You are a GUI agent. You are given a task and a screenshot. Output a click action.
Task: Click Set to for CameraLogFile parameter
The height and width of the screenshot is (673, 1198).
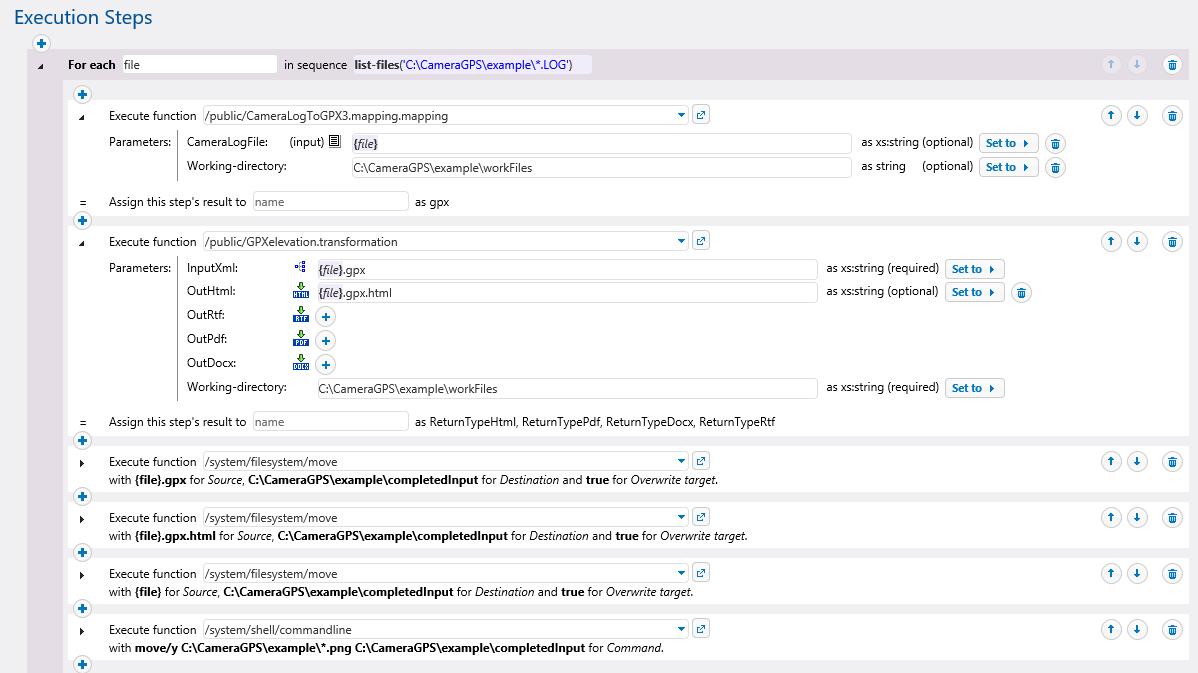(x=1009, y=144)
